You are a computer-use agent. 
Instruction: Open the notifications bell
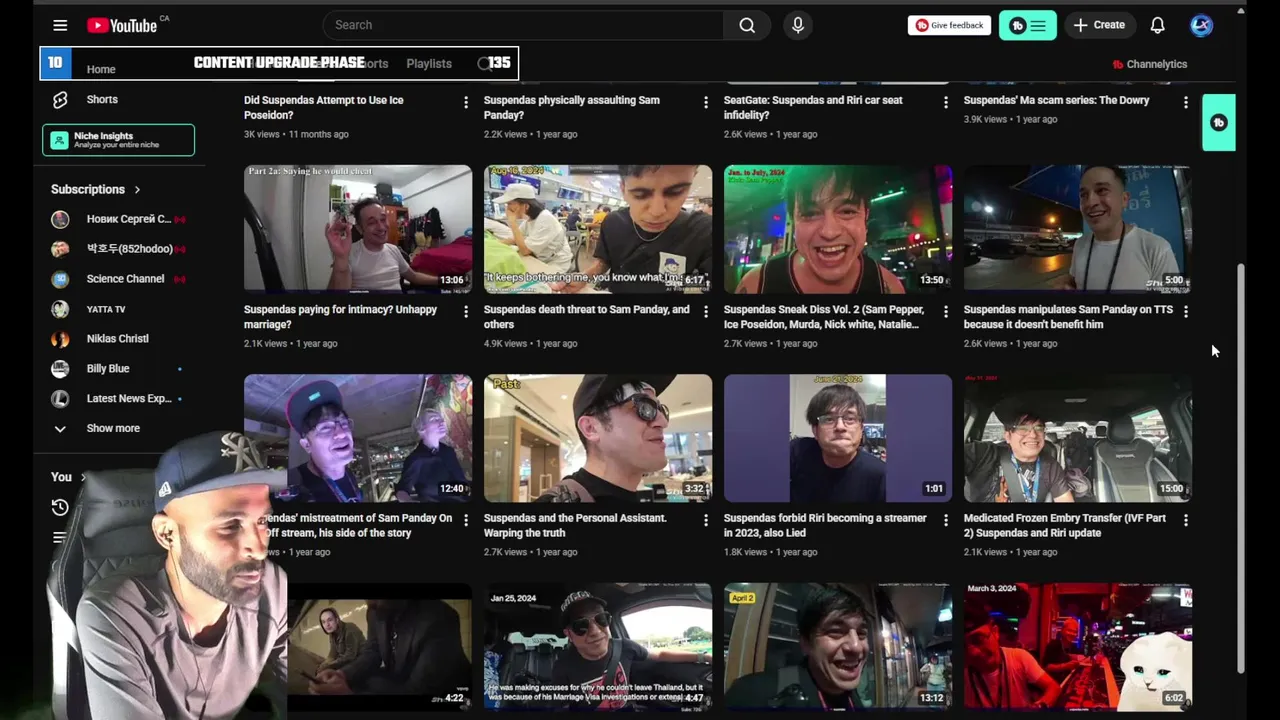tap(1157, 25)
